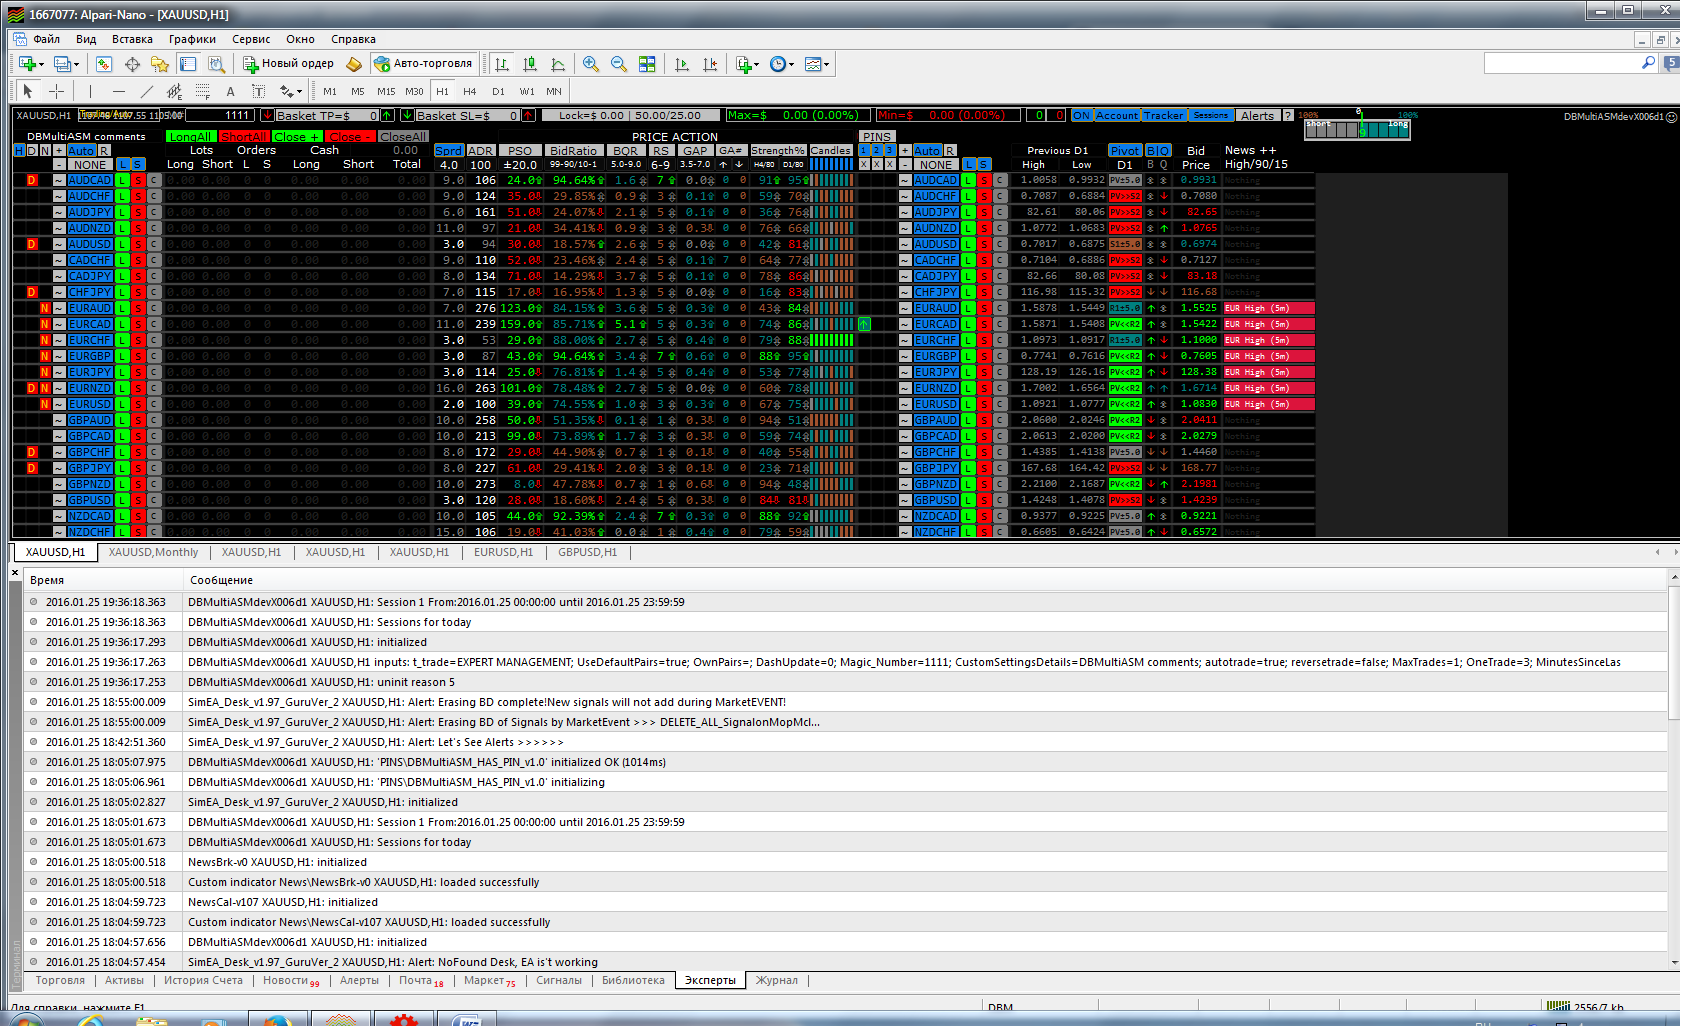Toggle the Terminal panel icon
The height and width of the screenshot is (1026, 1696).
188,63
